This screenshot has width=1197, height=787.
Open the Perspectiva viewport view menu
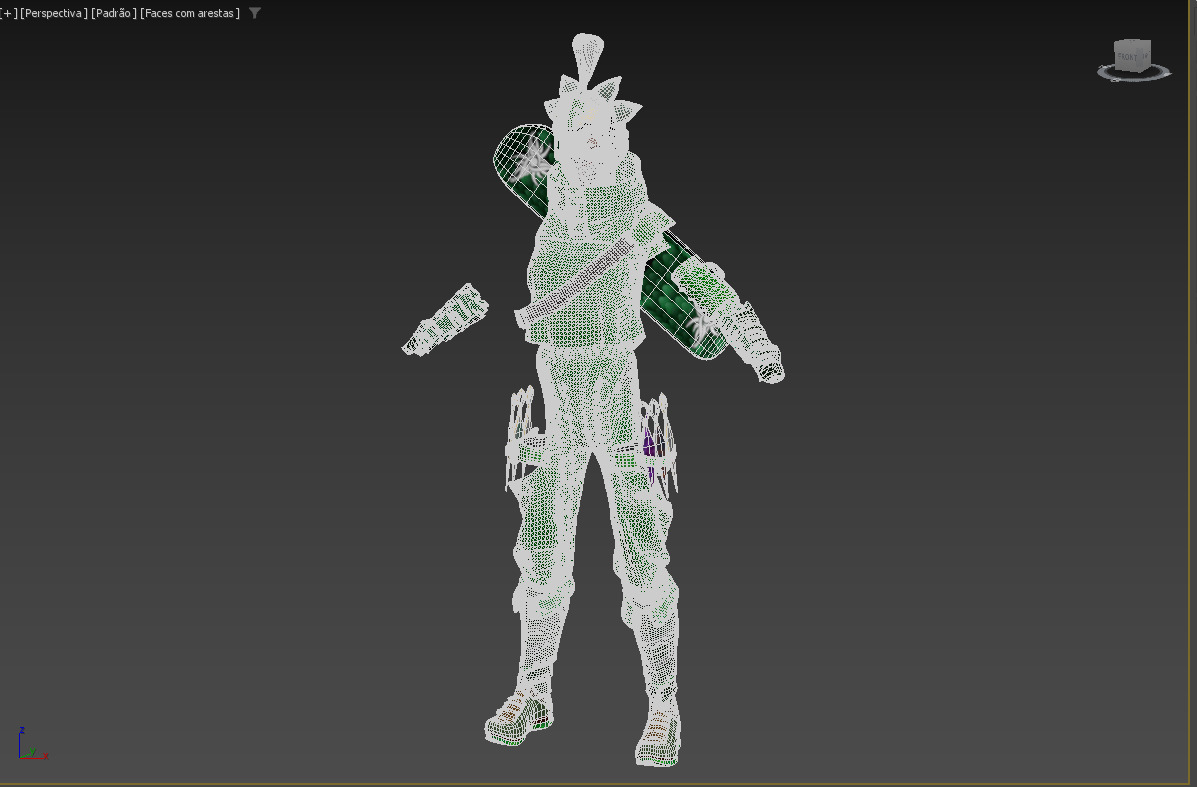pyautogui.click(x=53, y=13)
